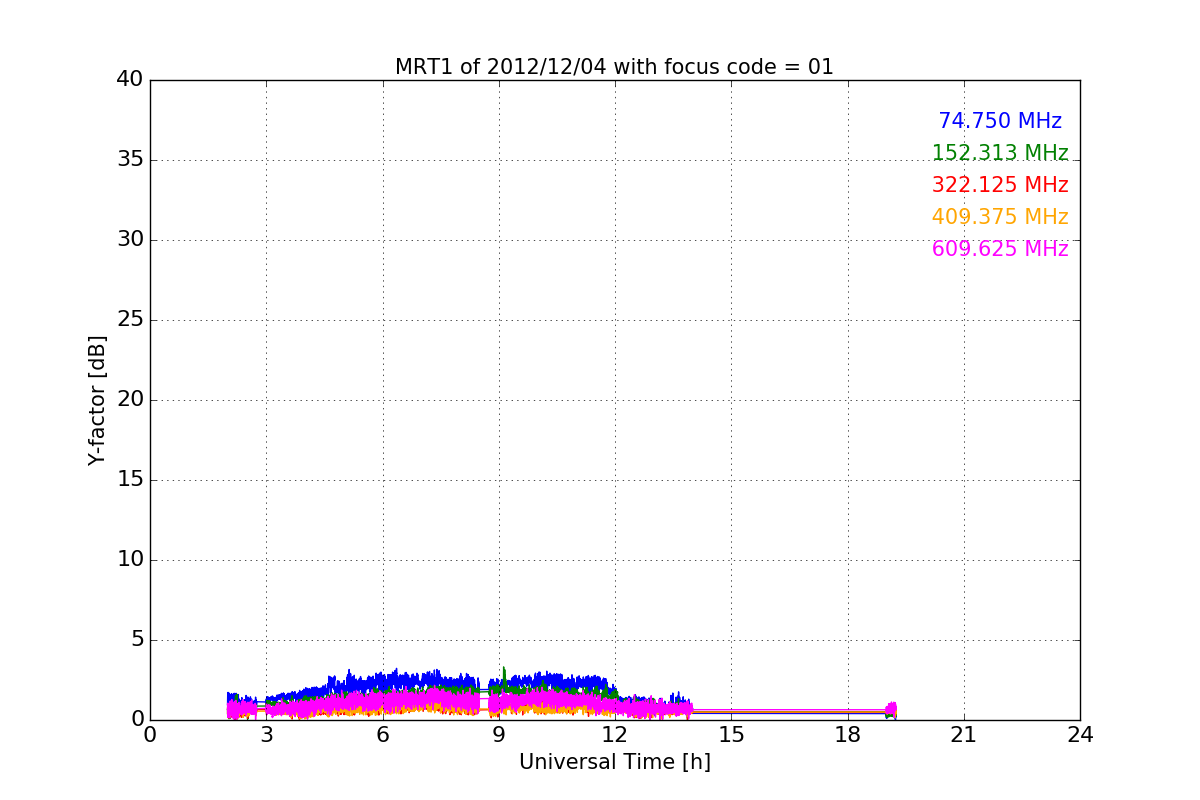Select the 74.750 MHz legend label
This screenshot has height=800, width=1200.
1000,121
